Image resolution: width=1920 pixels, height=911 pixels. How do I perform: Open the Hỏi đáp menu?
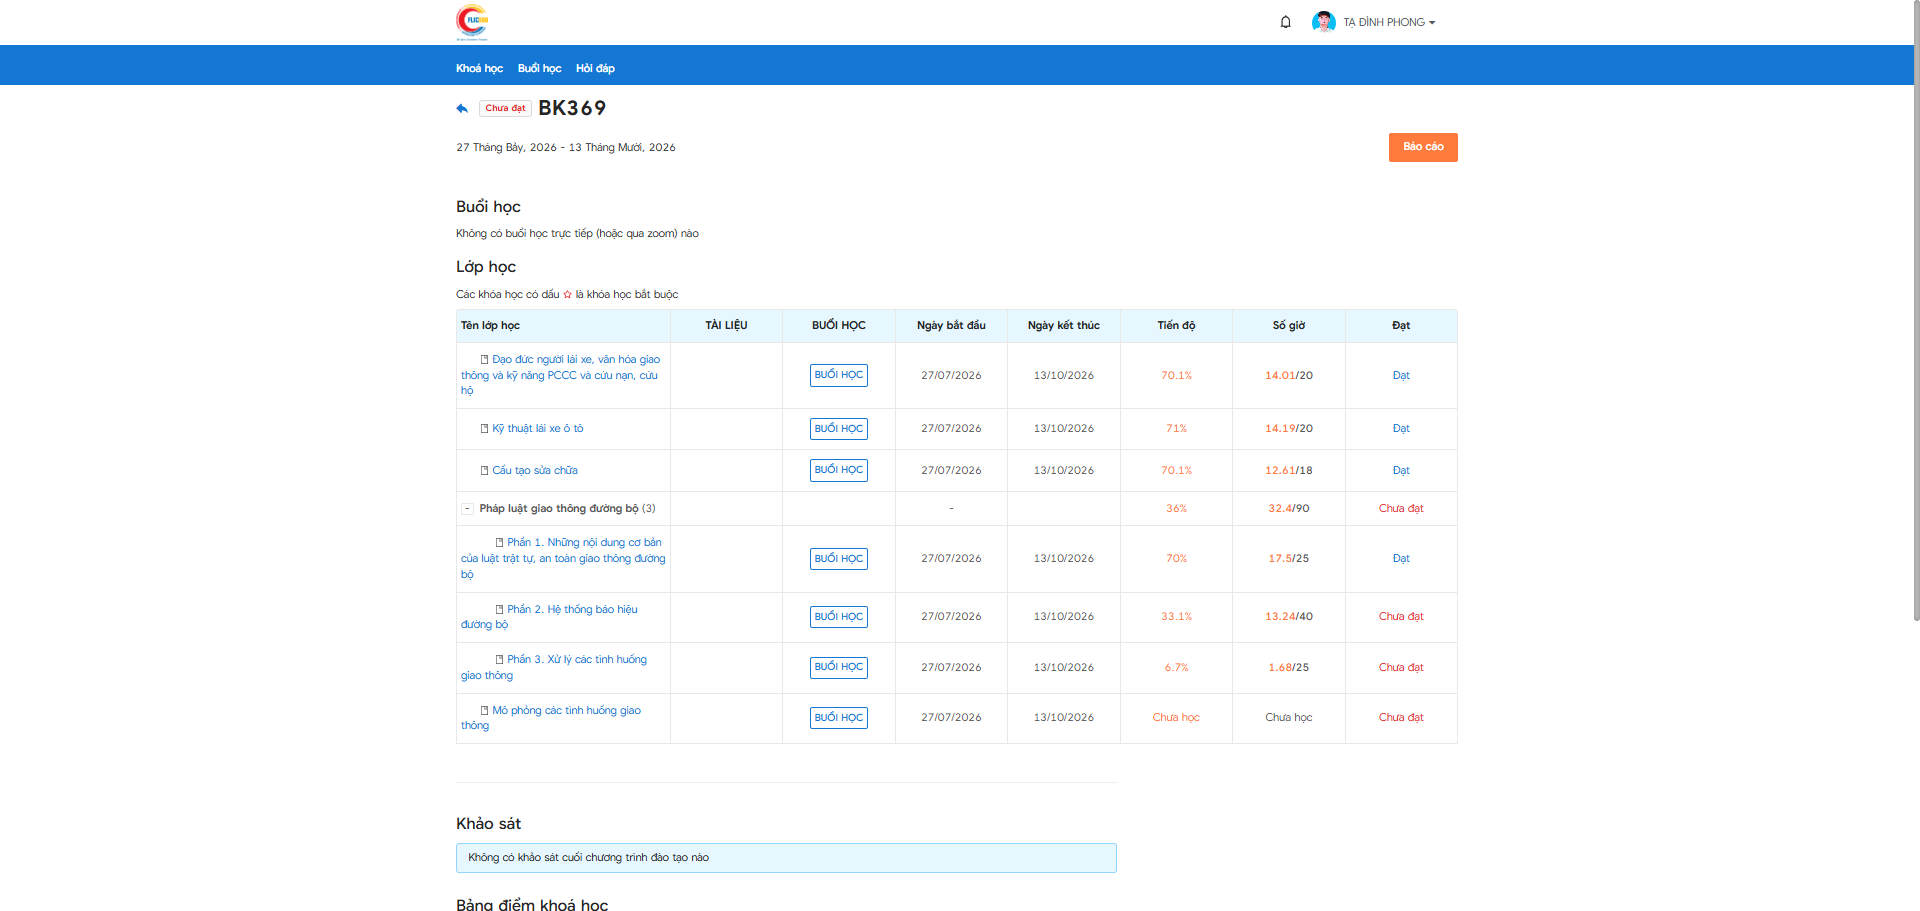pyautogui.click(x=595, y=68)
